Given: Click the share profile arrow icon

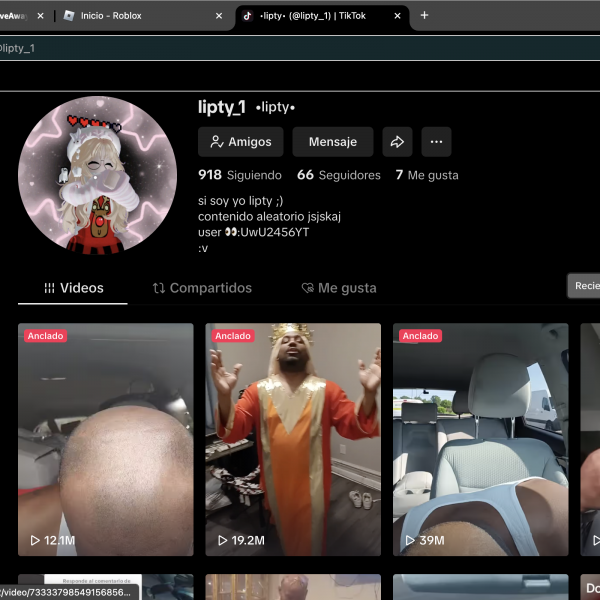Looking at the screenshot, I should click(x=397, y=142).
